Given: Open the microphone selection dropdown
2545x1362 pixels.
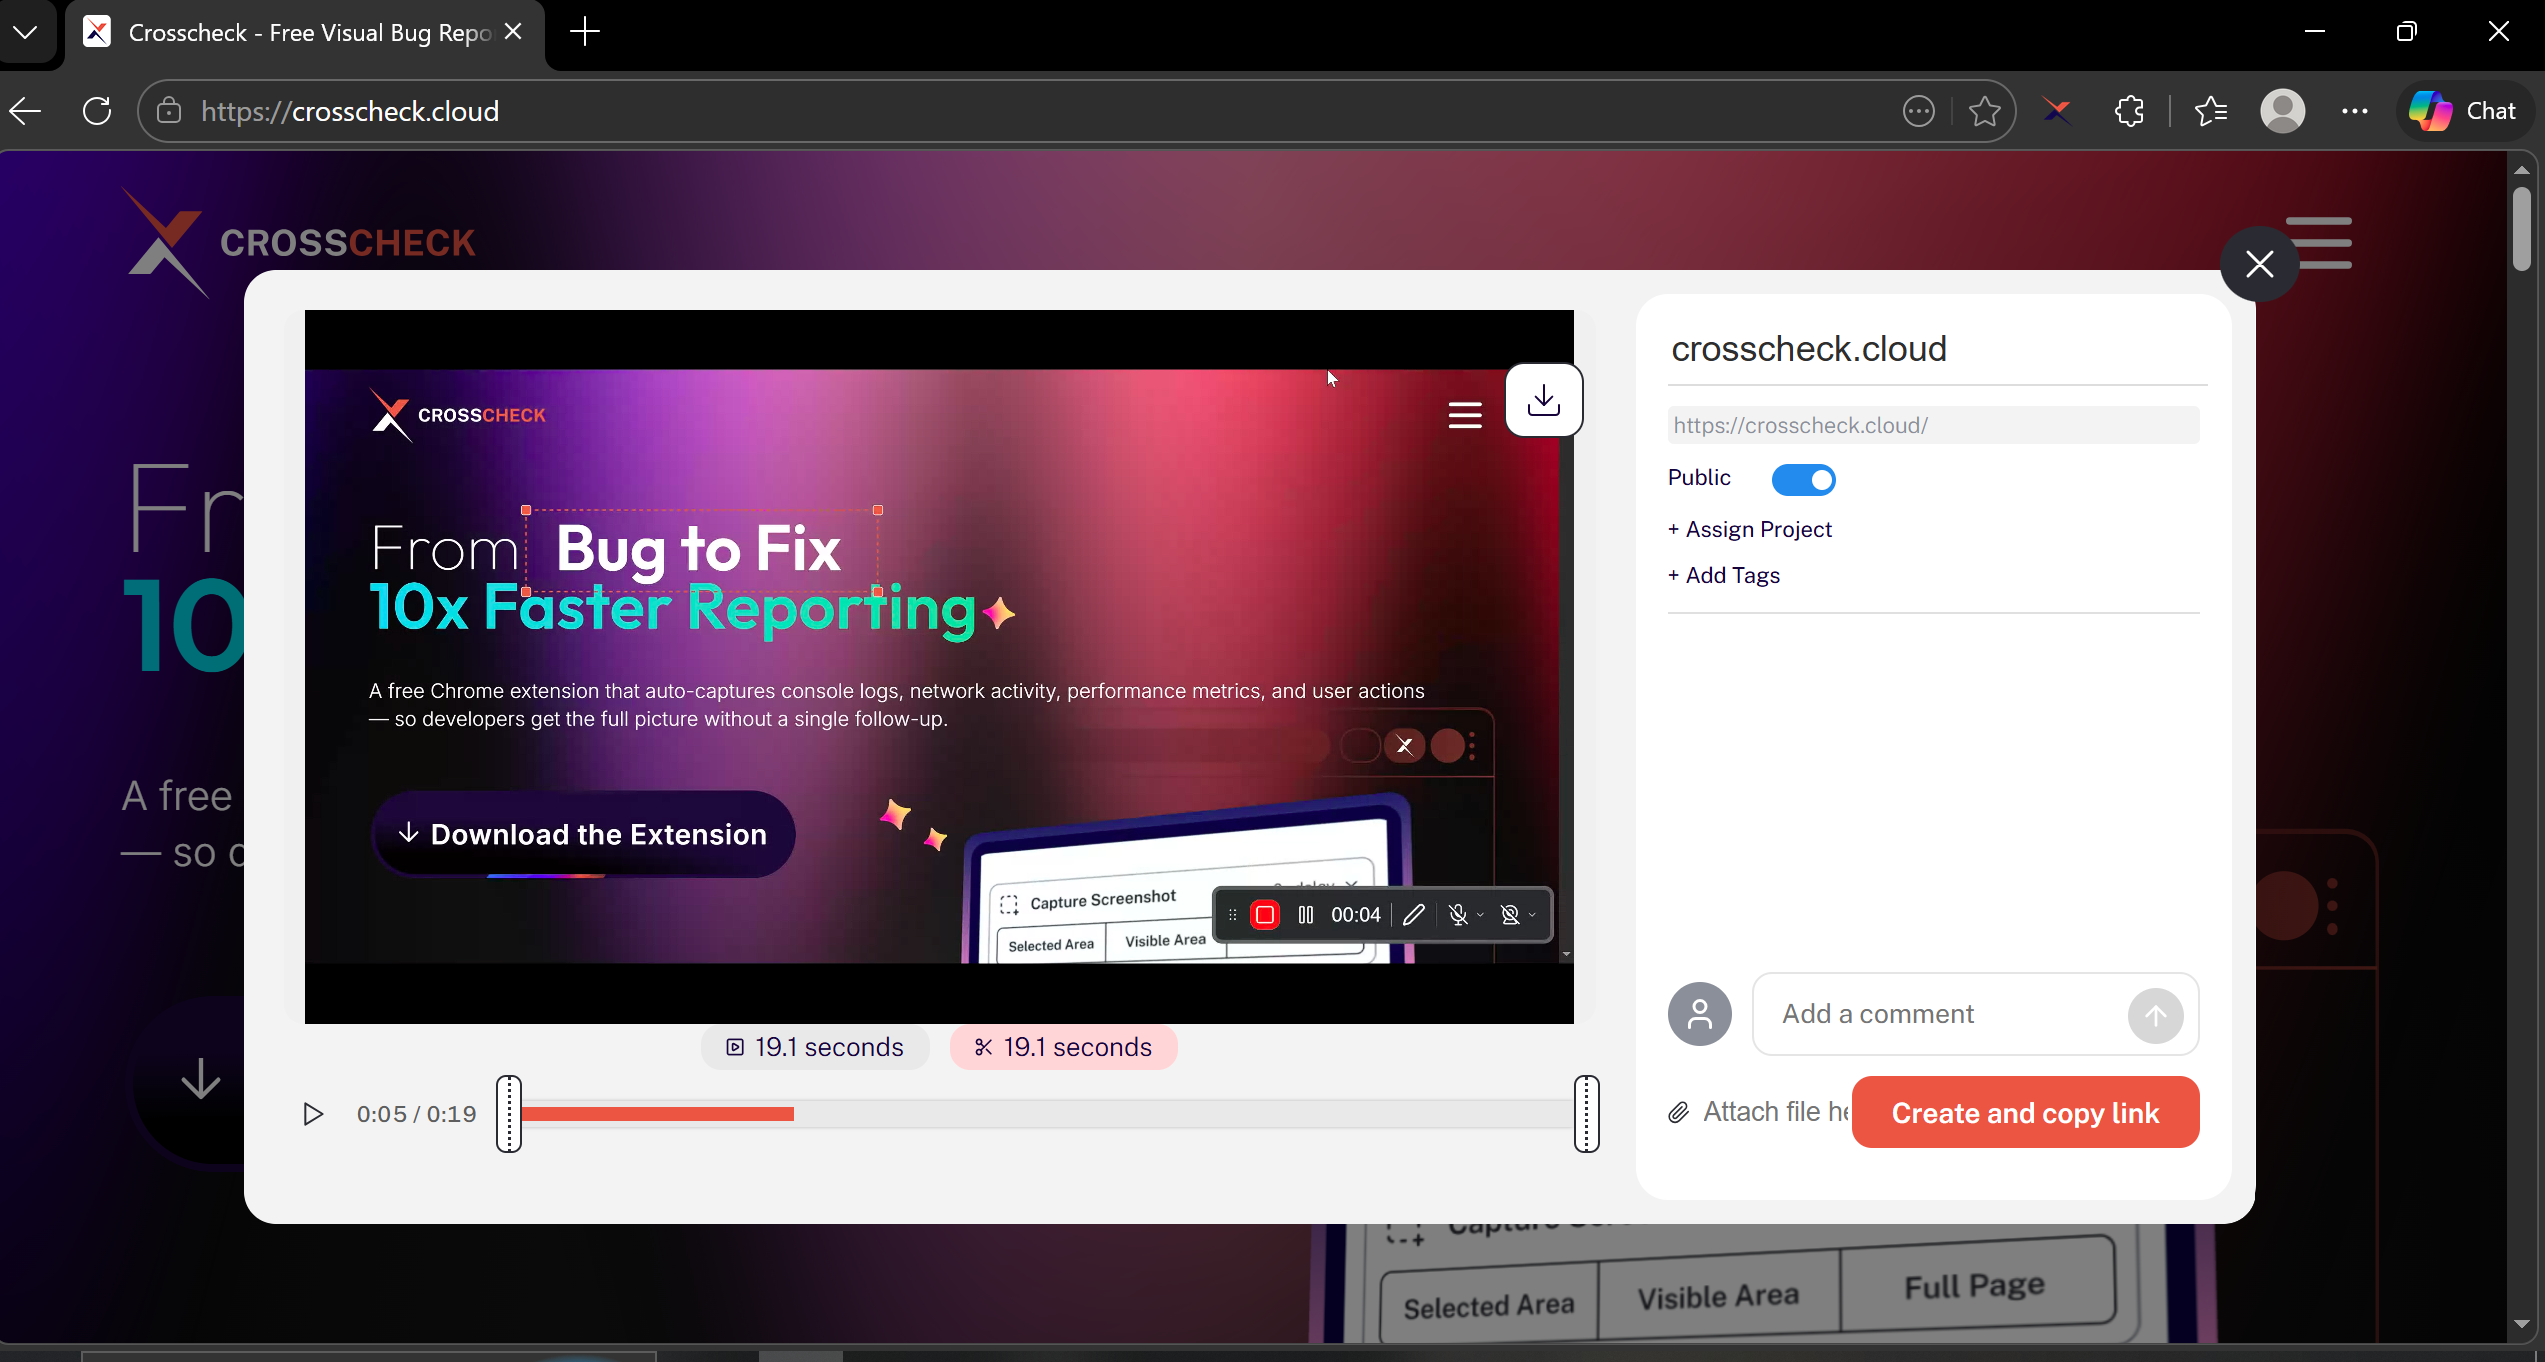Looking at the screenshot, I should pos(1481,915).
